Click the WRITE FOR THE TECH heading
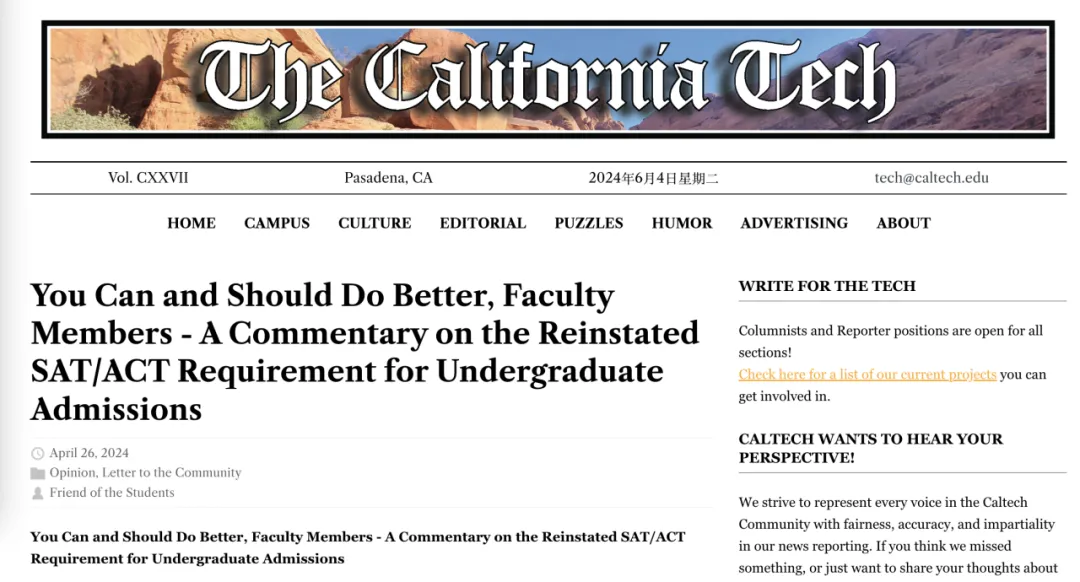Screen dimensions: 1080x582 pyautogui.click(x=827, y=286)
